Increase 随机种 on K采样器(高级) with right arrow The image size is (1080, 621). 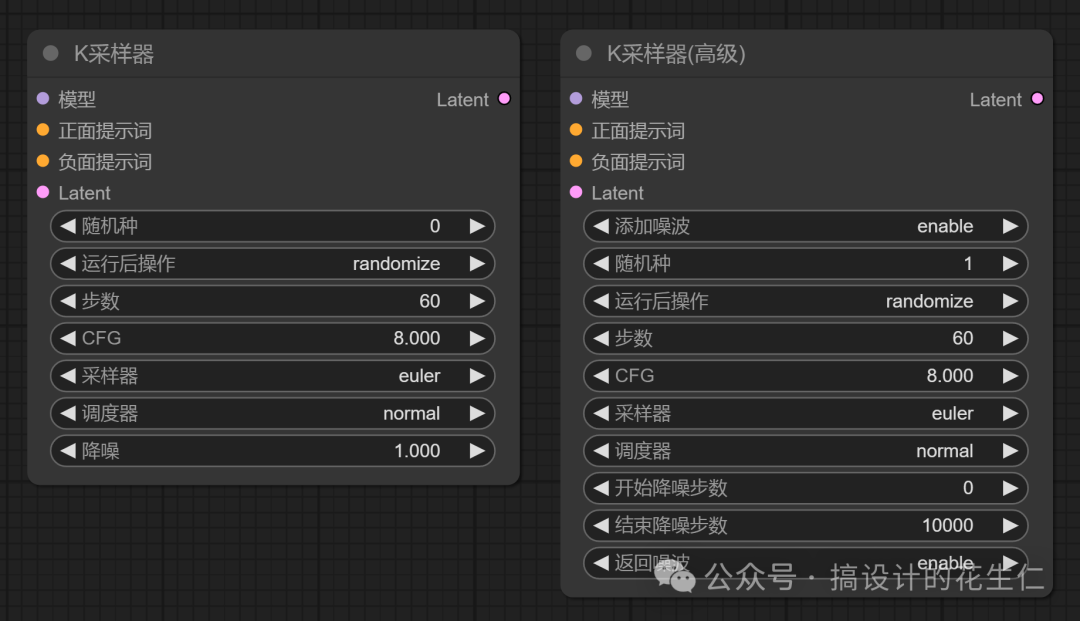[1011, 263]
